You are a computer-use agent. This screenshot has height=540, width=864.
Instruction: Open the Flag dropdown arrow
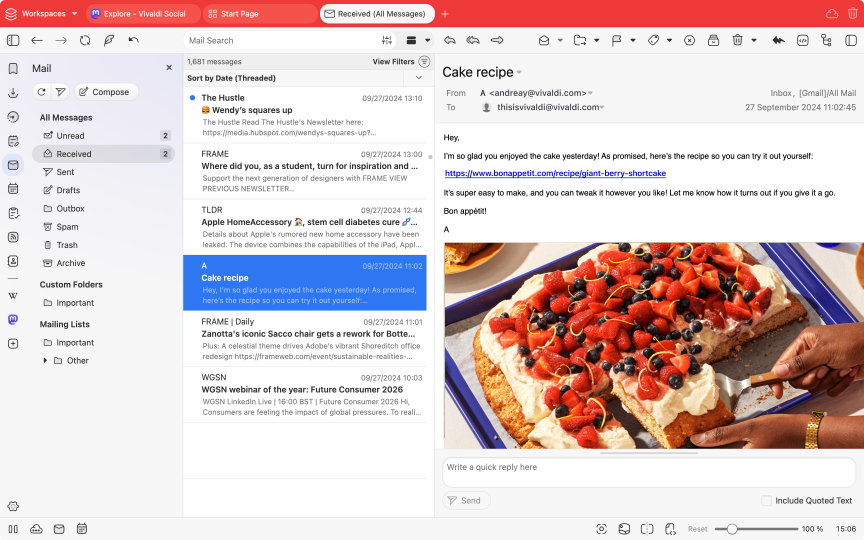pyautogui.click(x=630, y=40)
